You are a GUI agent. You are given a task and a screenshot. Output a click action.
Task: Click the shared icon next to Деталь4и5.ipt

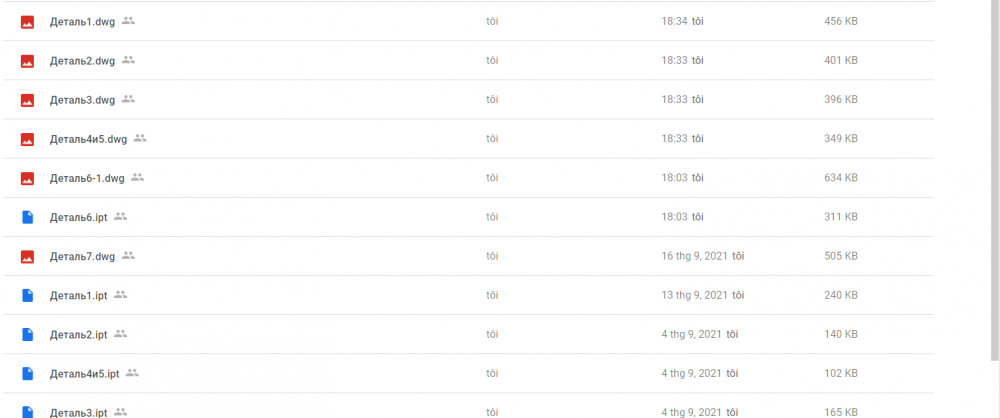click(x=132, y=373)
